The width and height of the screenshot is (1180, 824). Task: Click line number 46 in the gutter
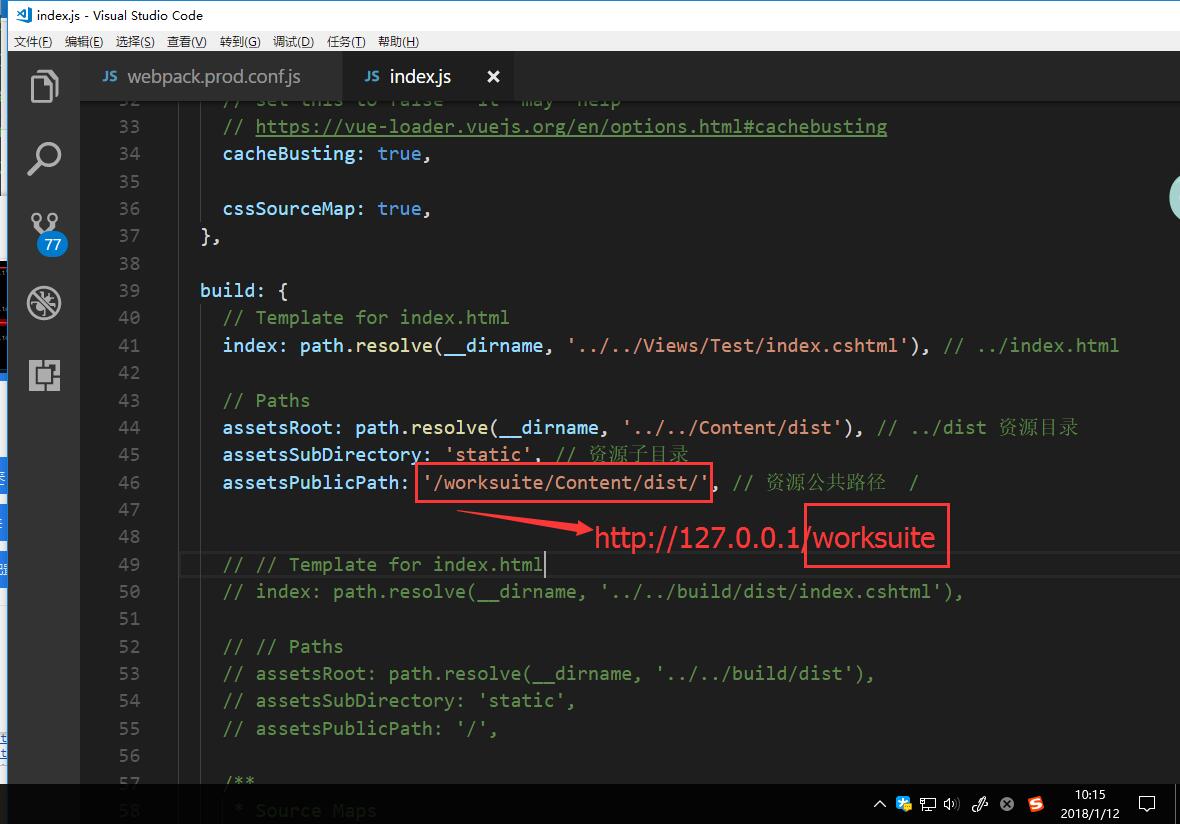129,482
